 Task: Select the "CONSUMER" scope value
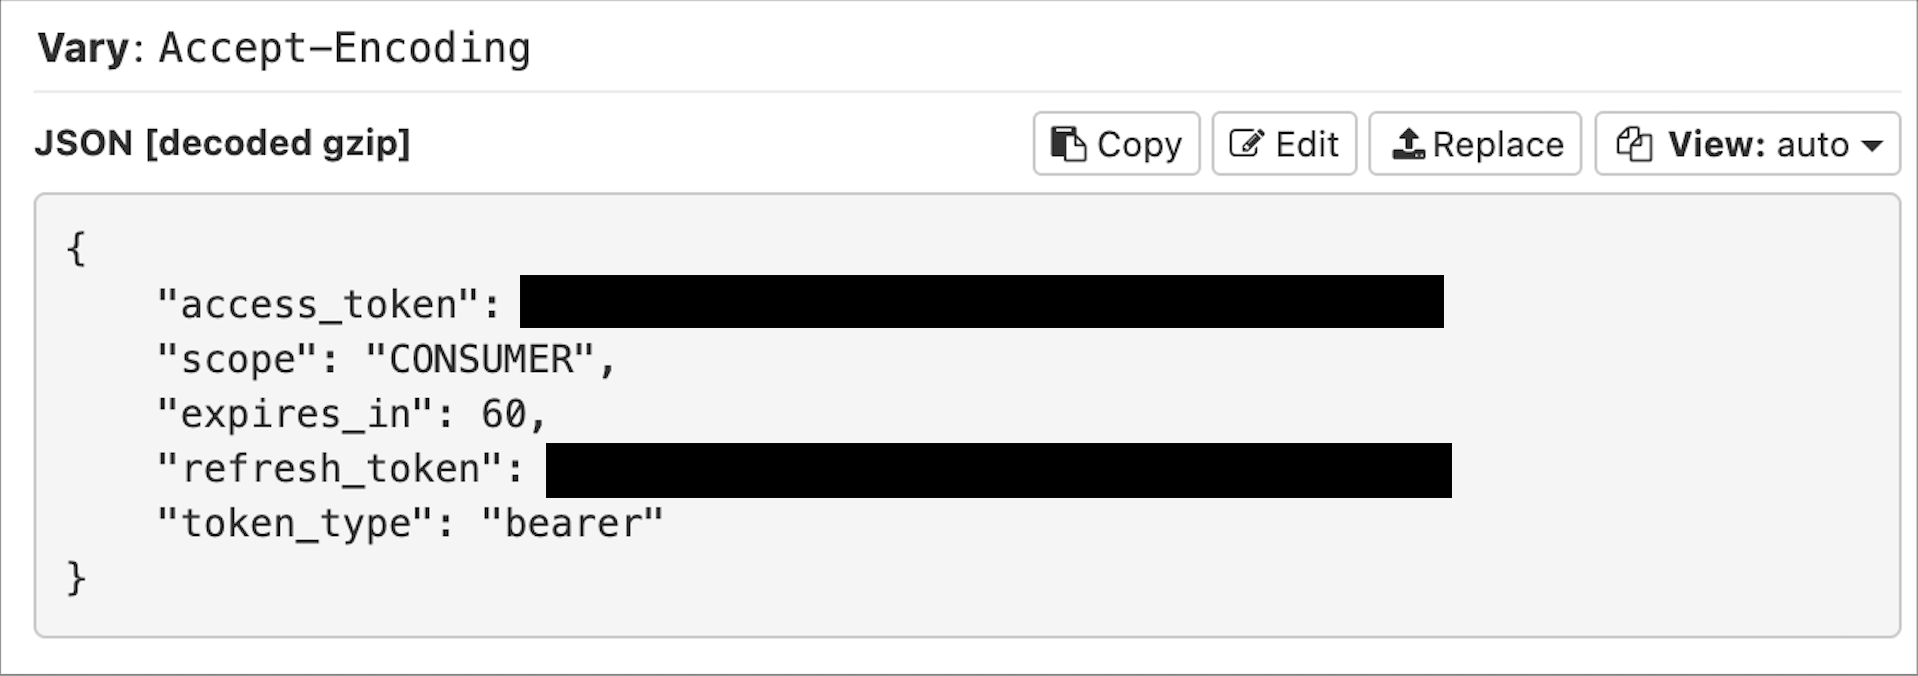(480, 359)
